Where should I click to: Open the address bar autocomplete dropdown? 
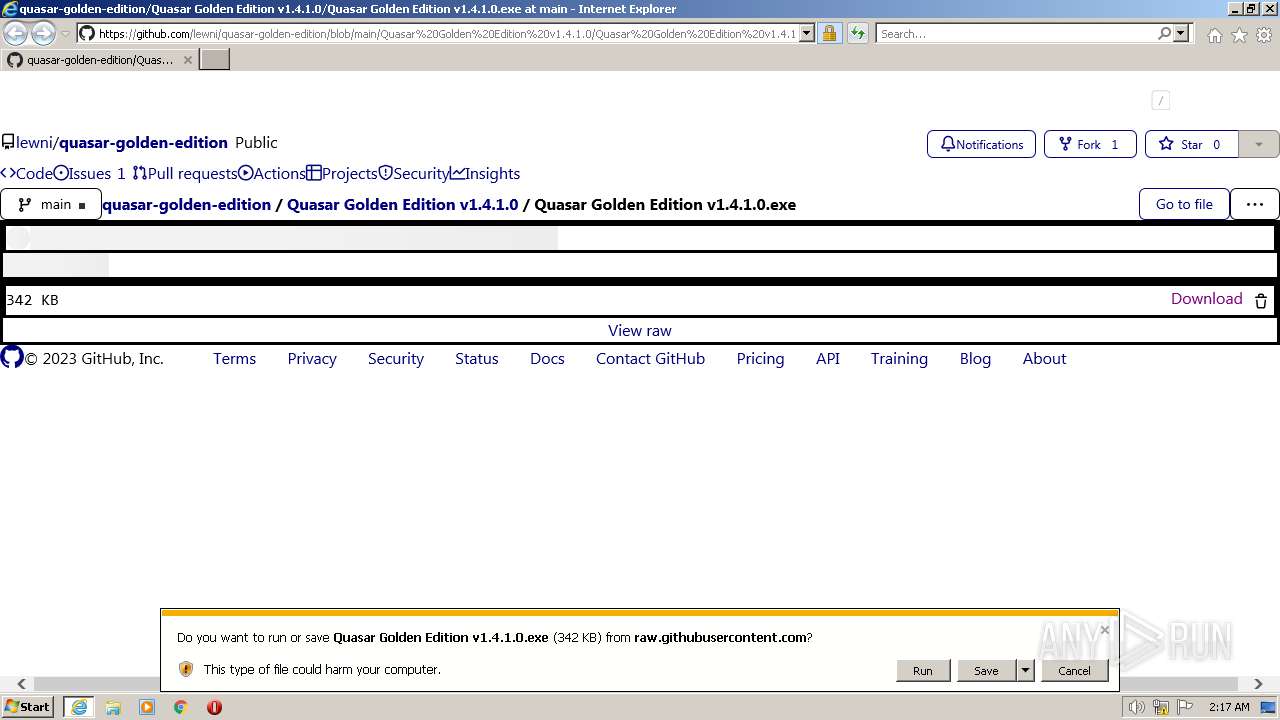pos(807,33)
